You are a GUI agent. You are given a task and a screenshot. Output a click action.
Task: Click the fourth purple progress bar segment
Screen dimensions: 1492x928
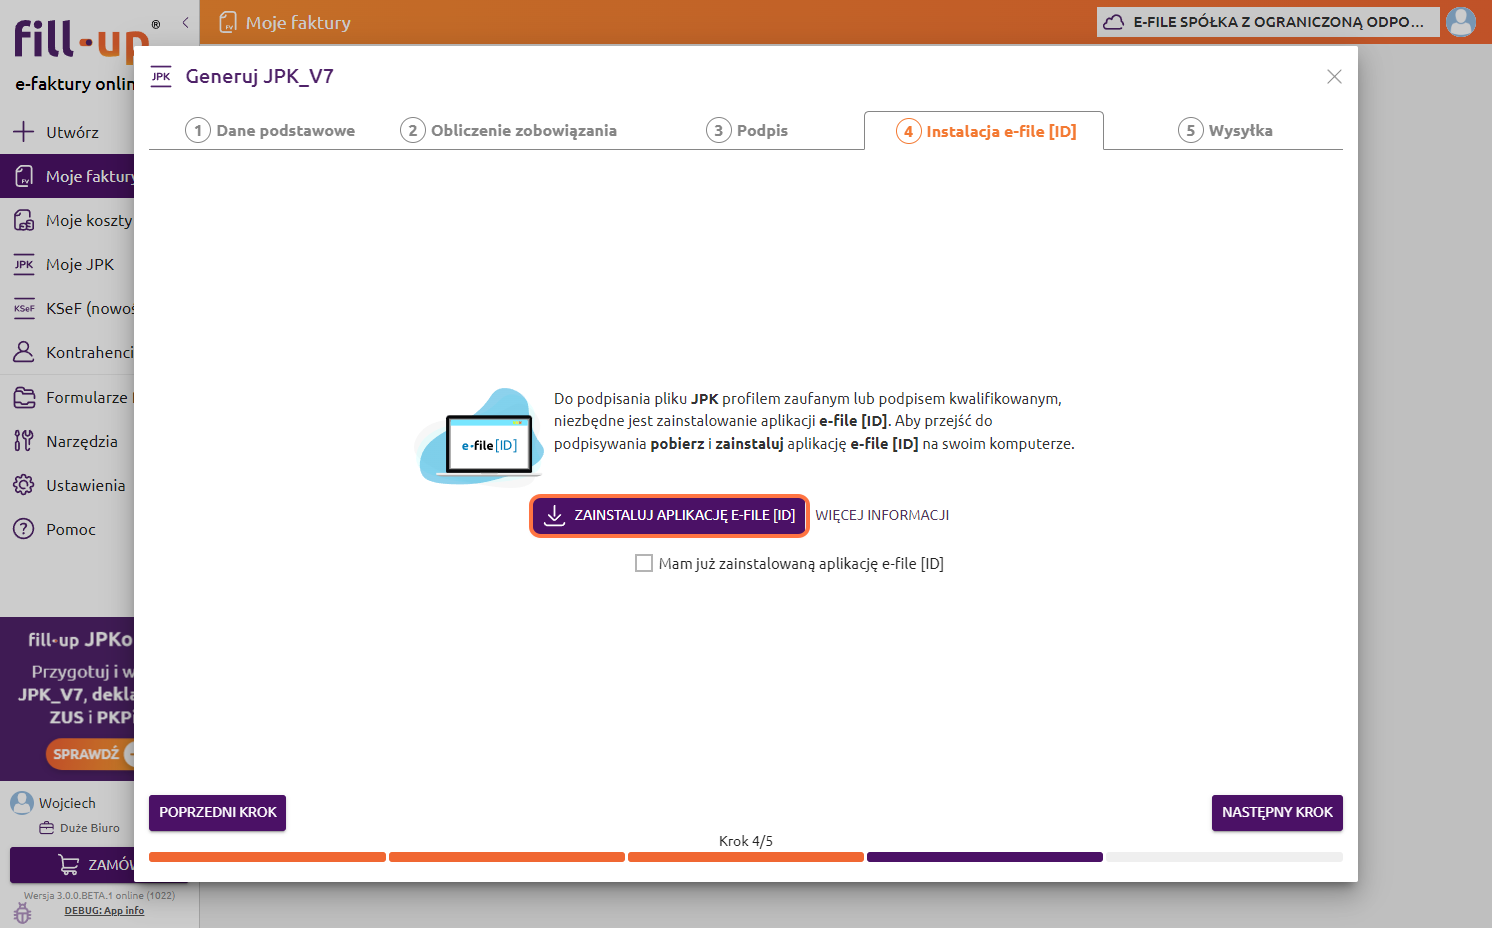point(985,857)
